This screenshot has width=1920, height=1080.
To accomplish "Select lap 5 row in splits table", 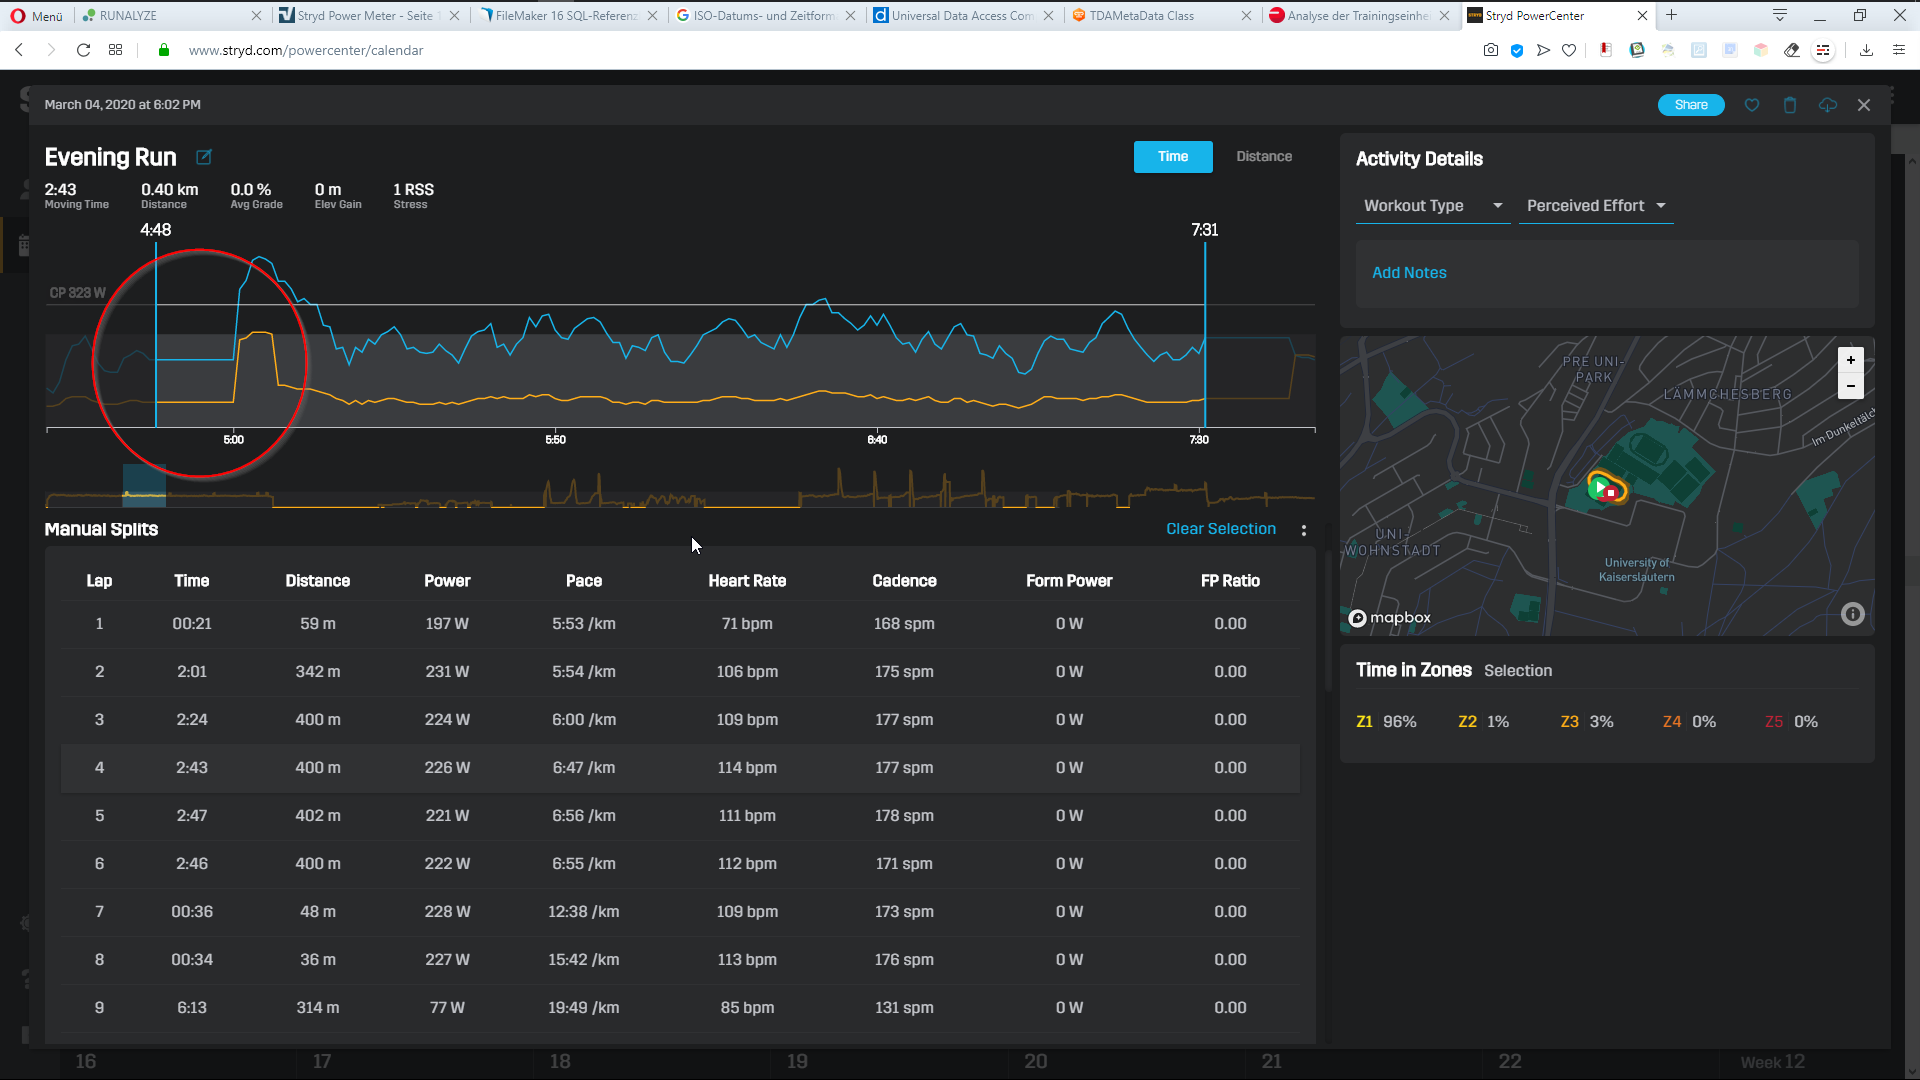I will point(680,816).
